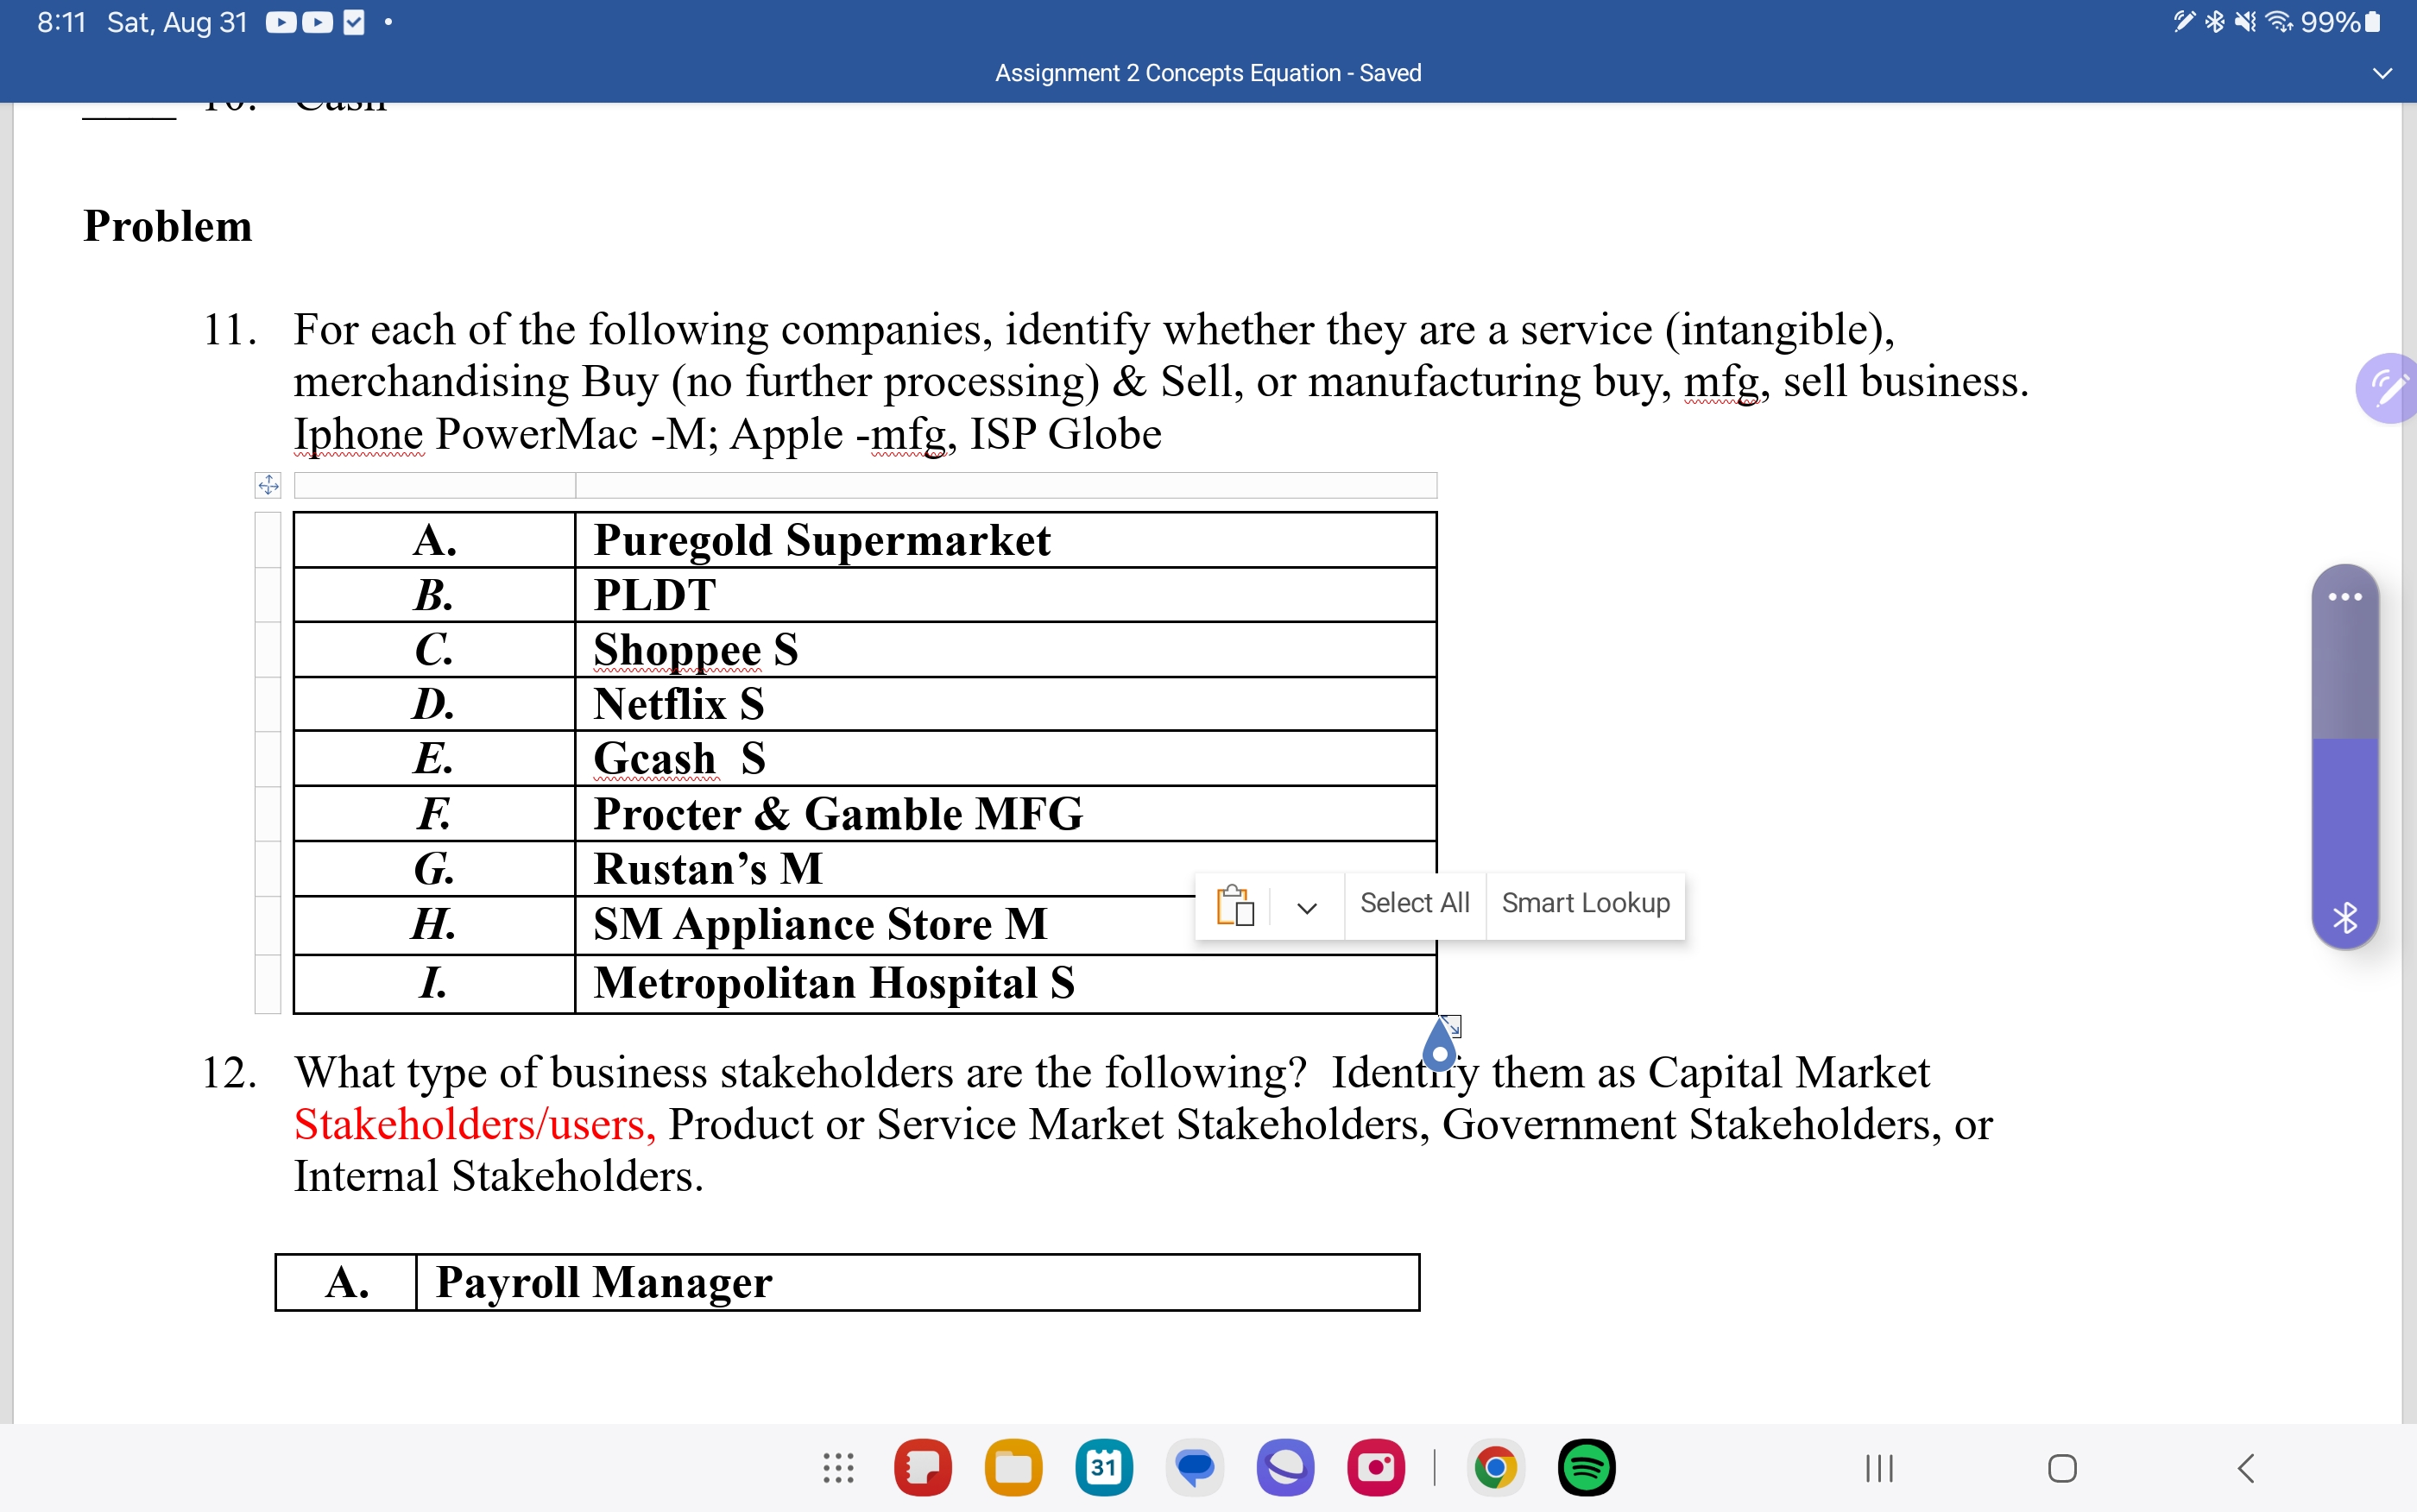The height and width of the screenshot is (1512, 2417).
Task: Tap red Stakeholders/users, text
Action: coord(475,1125)
